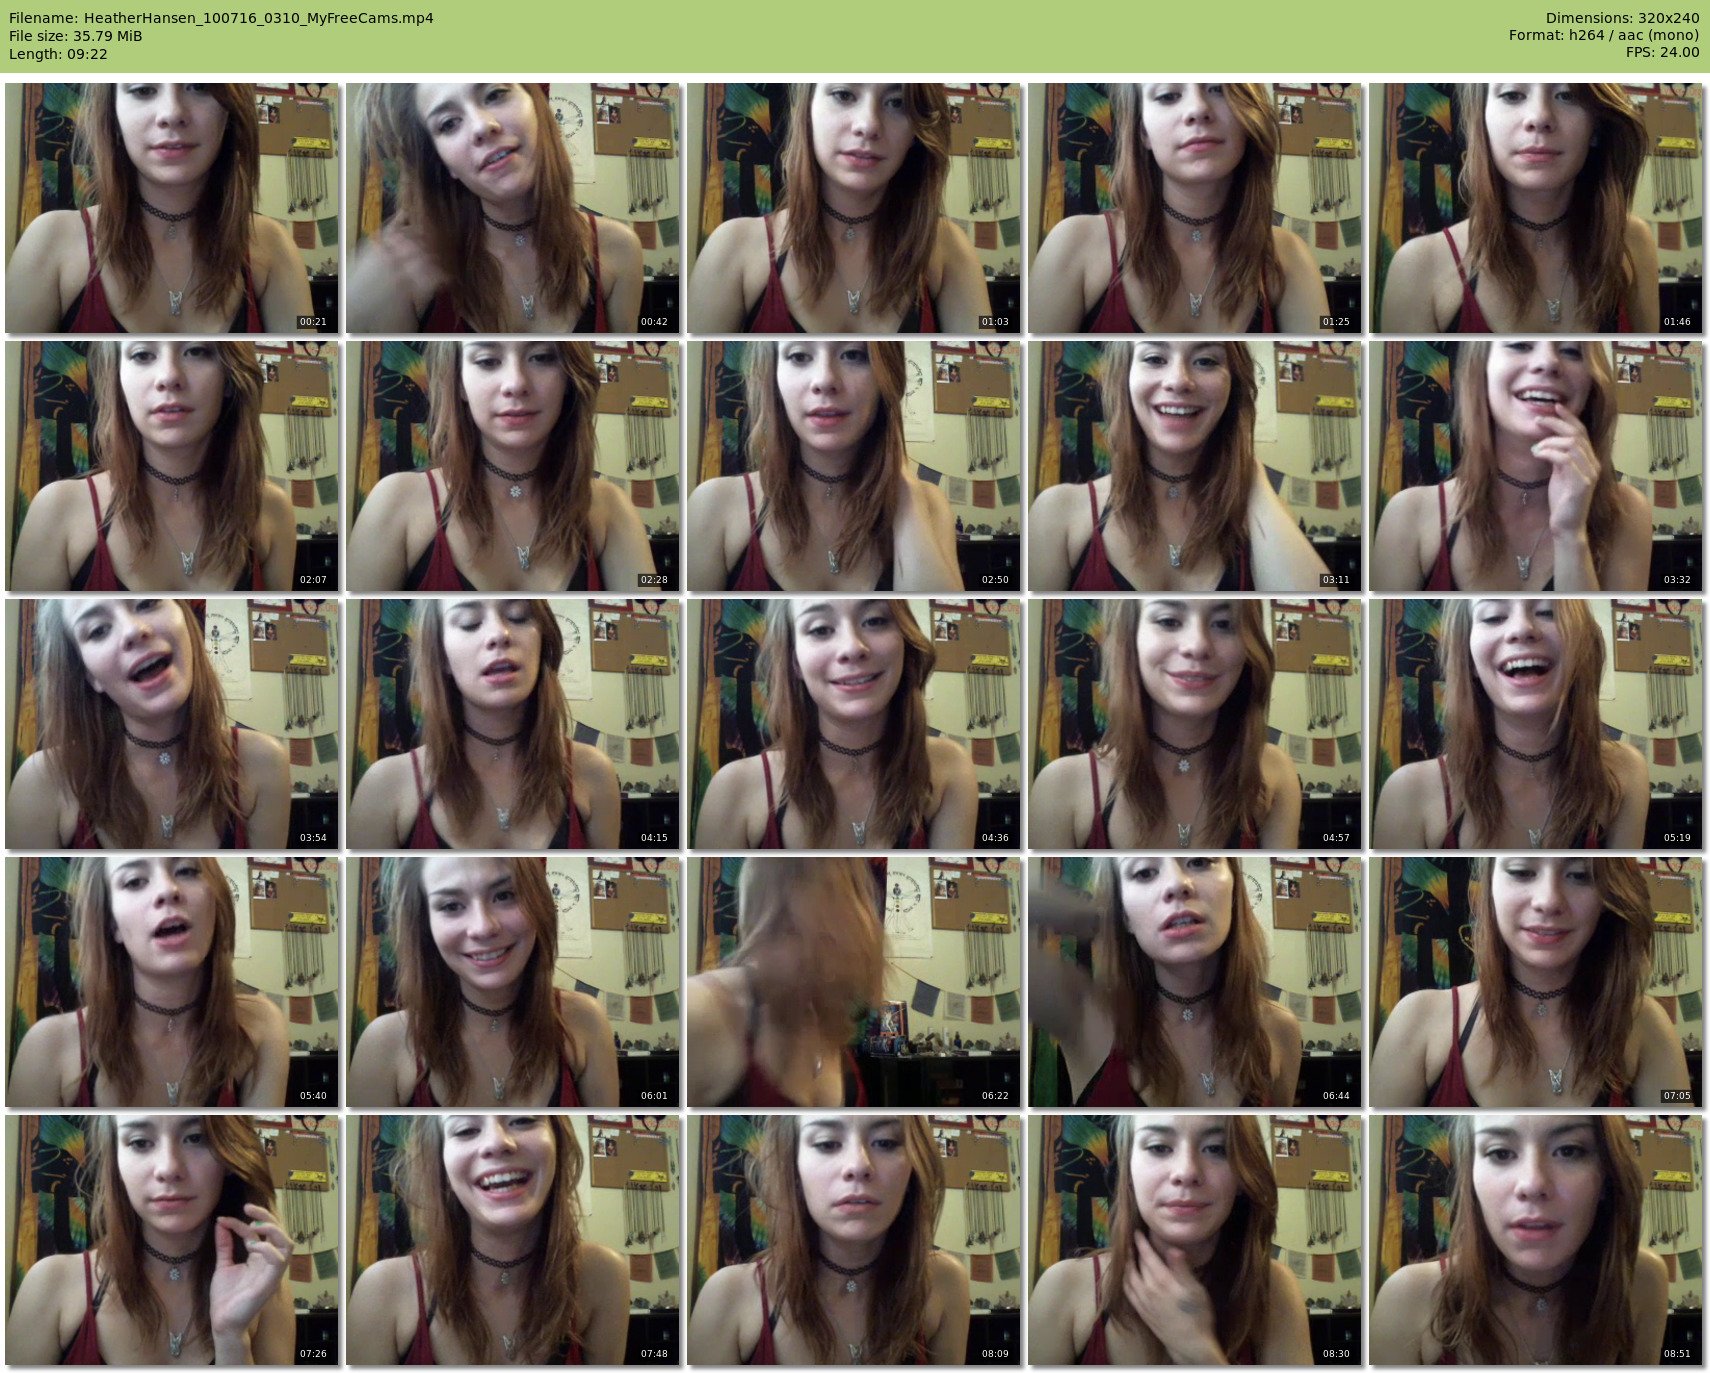
Task: Click the "Dimensions: 320x240" text
Action: (x=1622, y=18)
